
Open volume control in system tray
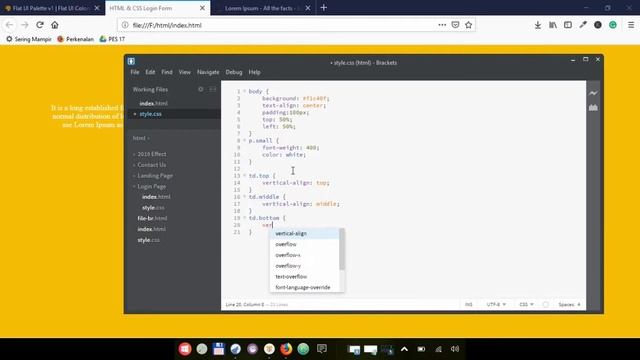(x=455, y=349)
